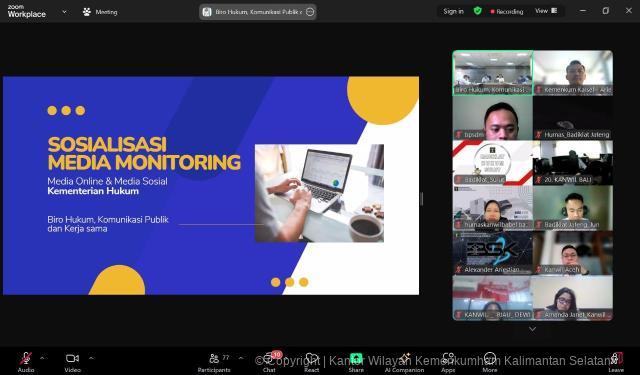Click the green encryption shield icon
Viewport: 640px width, 375px height.
pyautogui.click(x=477, y=11)
